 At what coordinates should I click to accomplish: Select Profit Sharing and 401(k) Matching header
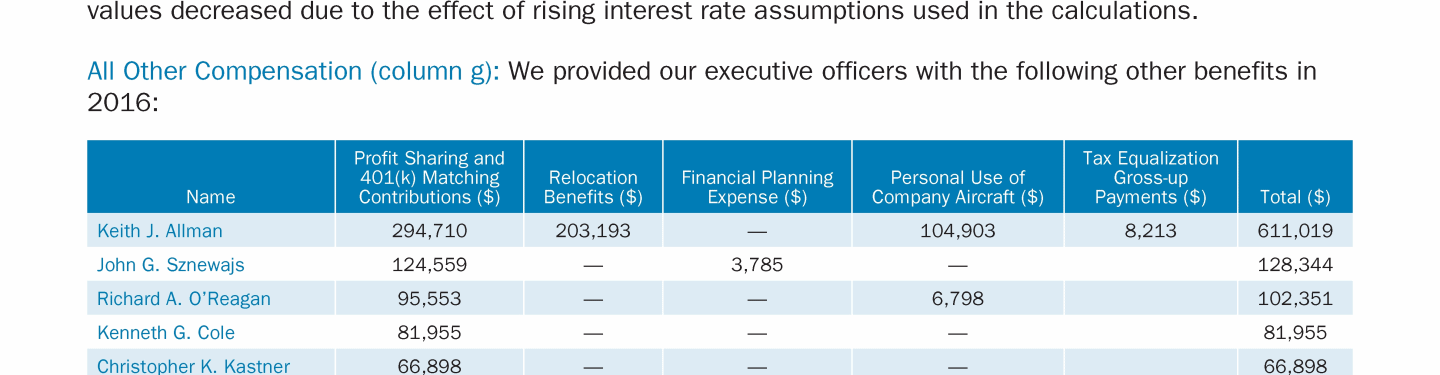point(430,177)
